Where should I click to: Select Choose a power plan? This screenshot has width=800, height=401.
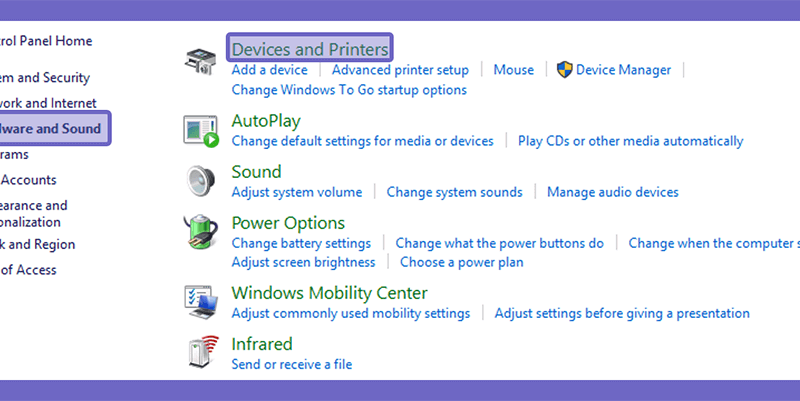461,262
